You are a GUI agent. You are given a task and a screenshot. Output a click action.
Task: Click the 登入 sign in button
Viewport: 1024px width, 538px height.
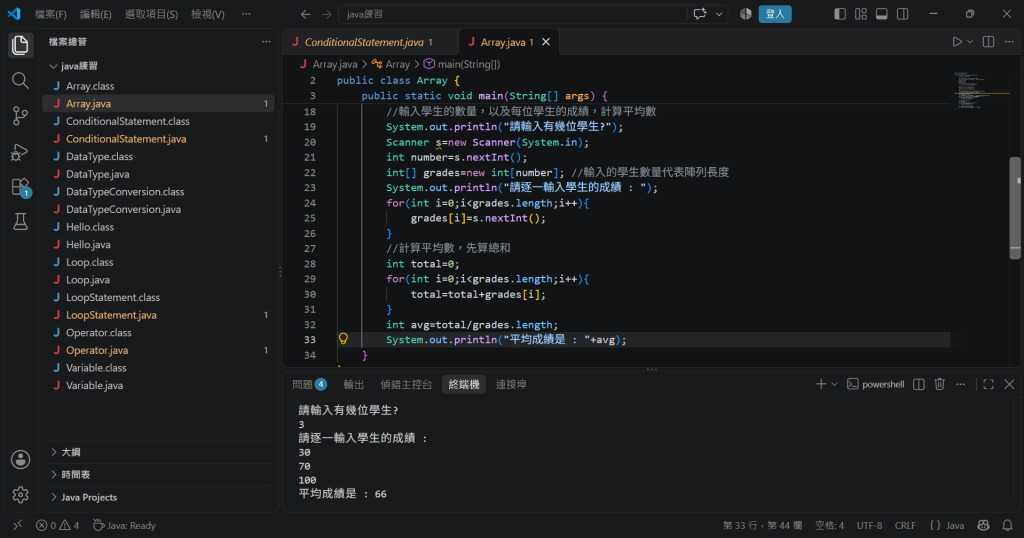click(775, 14)
